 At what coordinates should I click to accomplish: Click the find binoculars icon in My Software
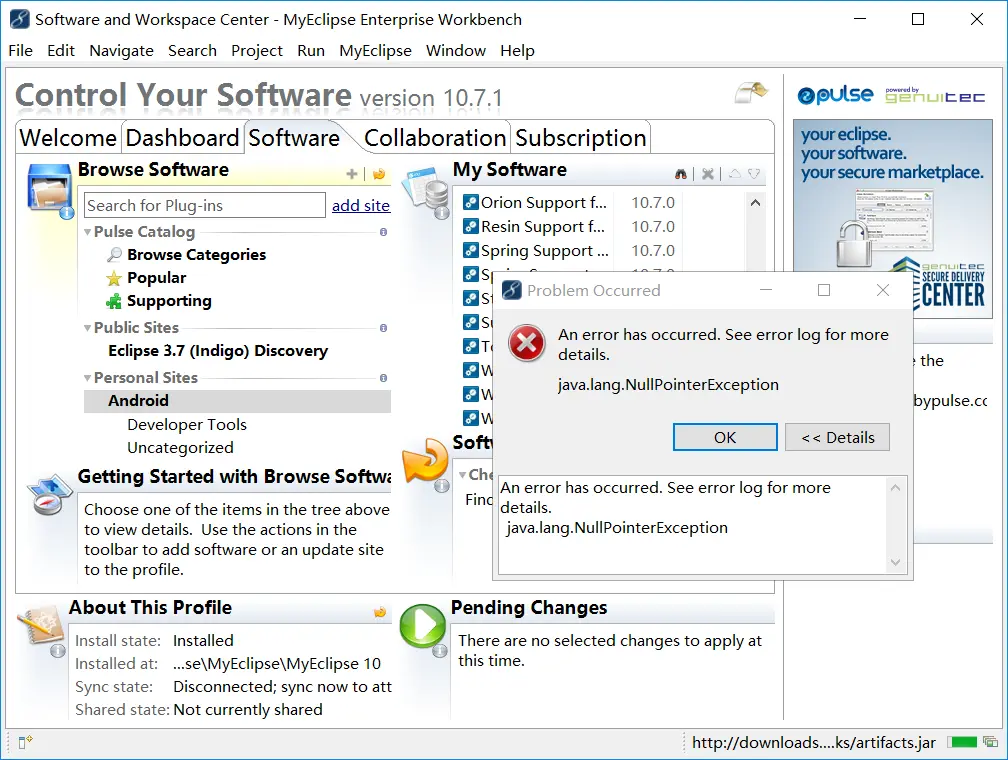[681, 174]
